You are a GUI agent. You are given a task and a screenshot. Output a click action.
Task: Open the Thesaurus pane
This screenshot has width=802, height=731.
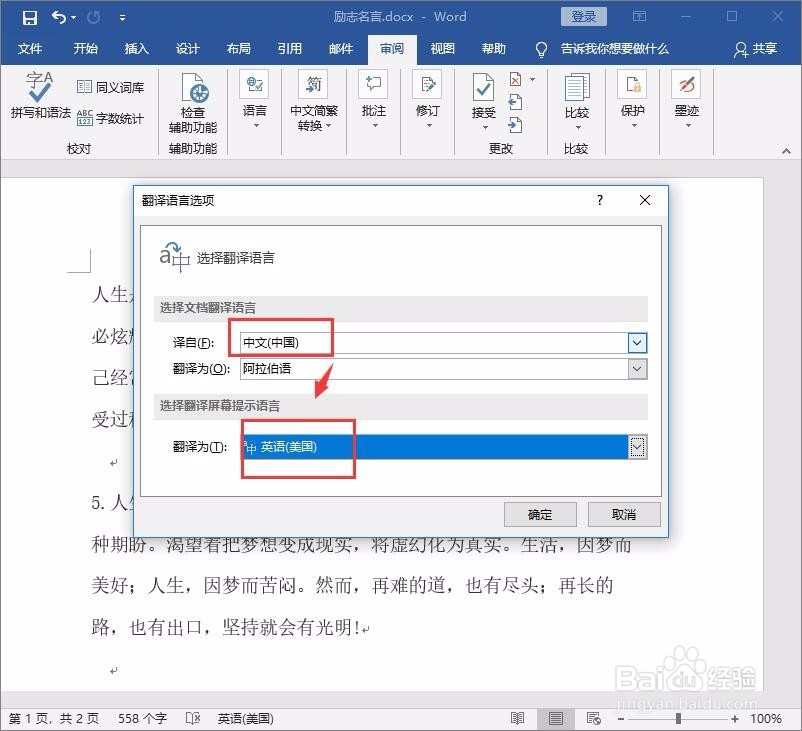click(x=109, y=88)
